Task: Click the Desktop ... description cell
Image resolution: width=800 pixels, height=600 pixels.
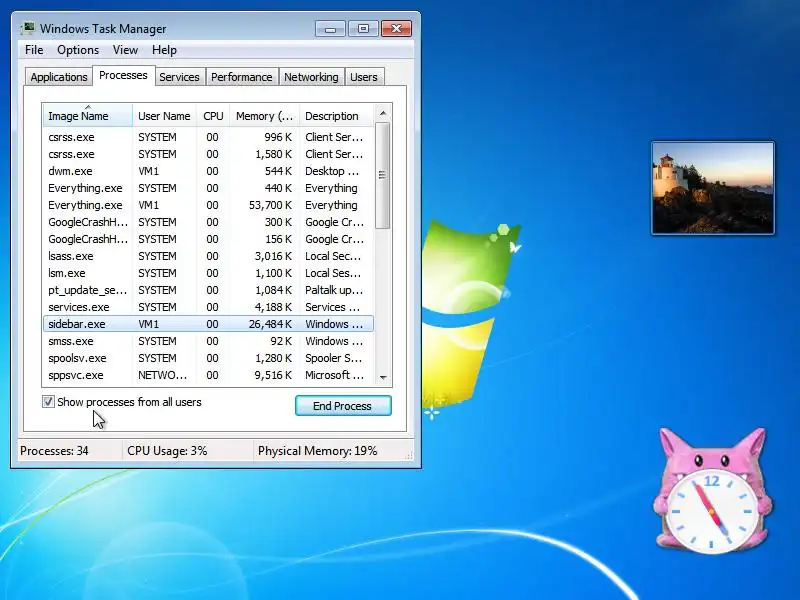Action: pyautogui.click(x=332, y=171)
